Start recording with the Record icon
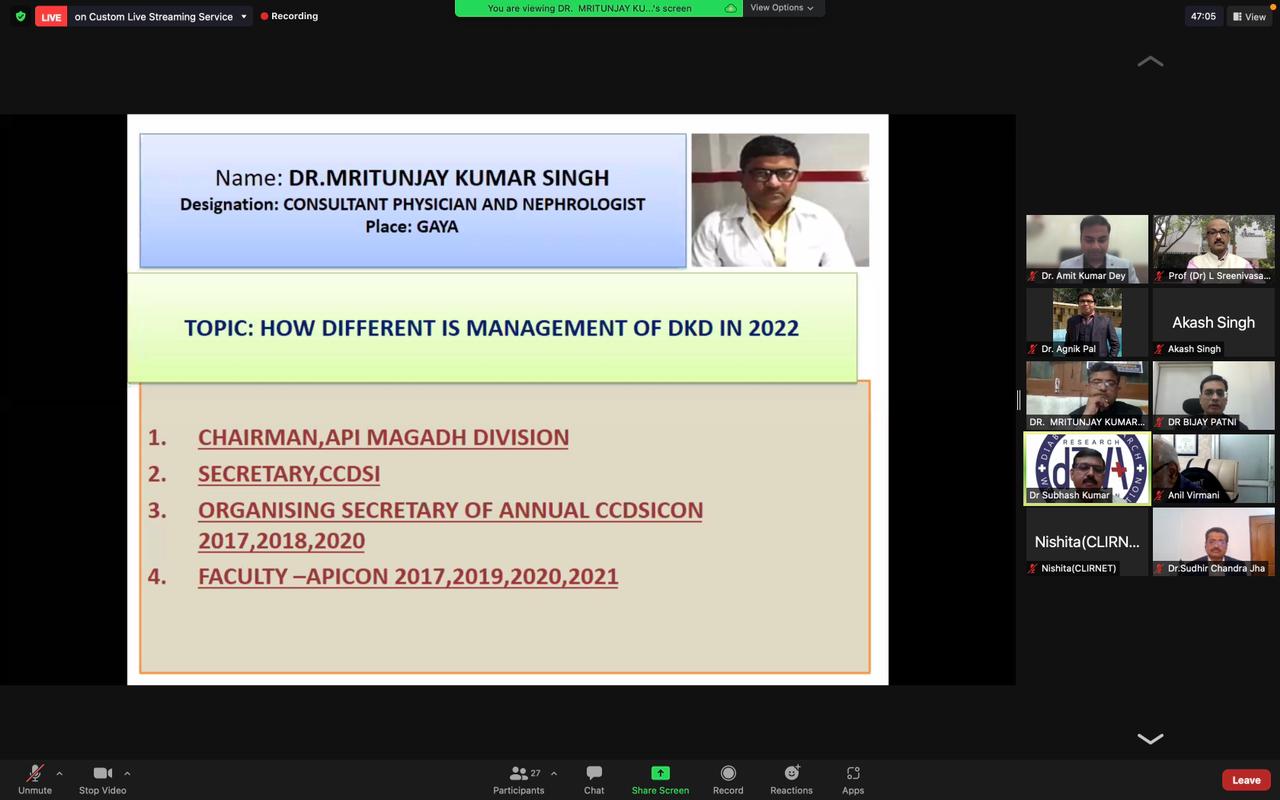This screenshot has height=800, width=1280. tap(728, 773)
